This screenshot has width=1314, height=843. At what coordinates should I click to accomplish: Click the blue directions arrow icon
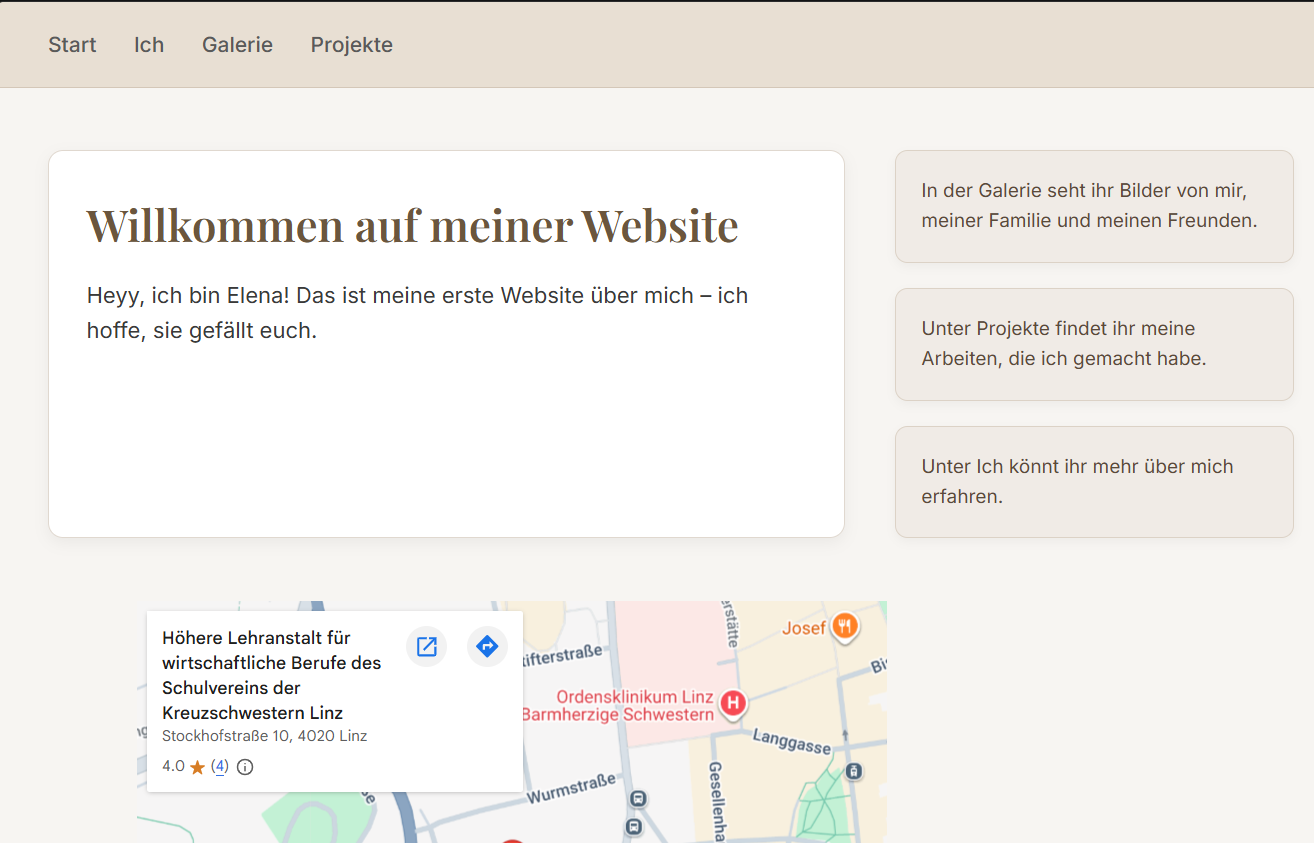click(x=487, y=647)
